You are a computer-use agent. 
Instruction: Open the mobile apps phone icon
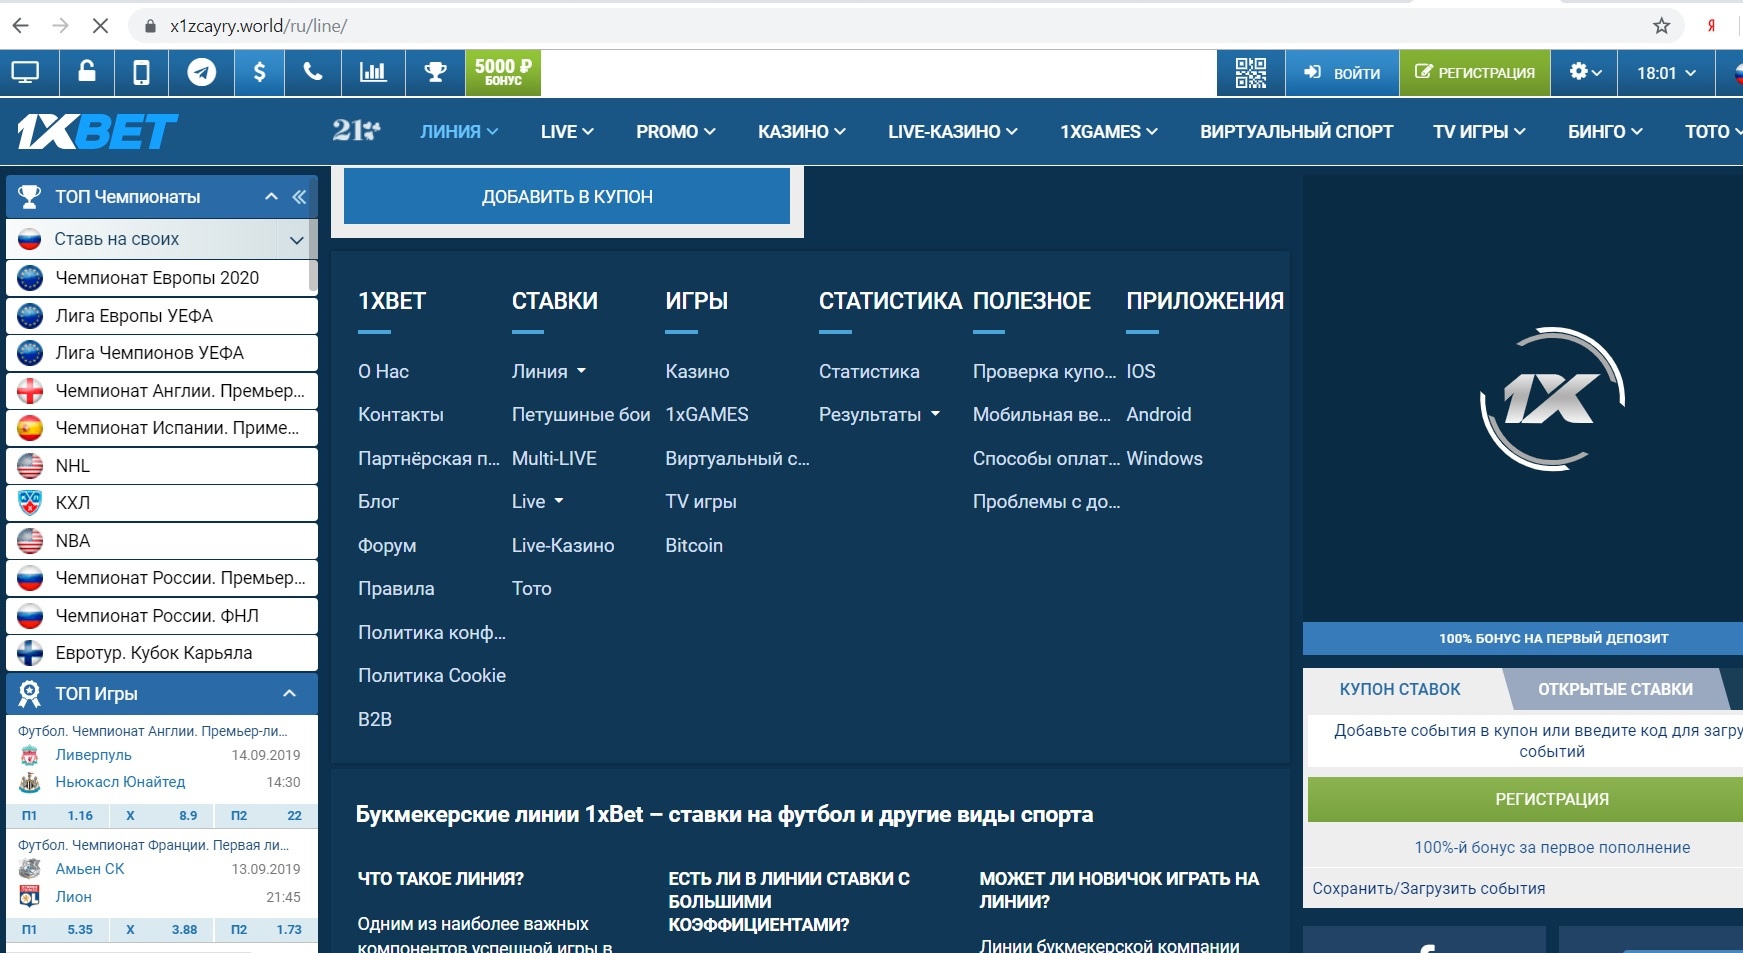(x=142, y=73)
